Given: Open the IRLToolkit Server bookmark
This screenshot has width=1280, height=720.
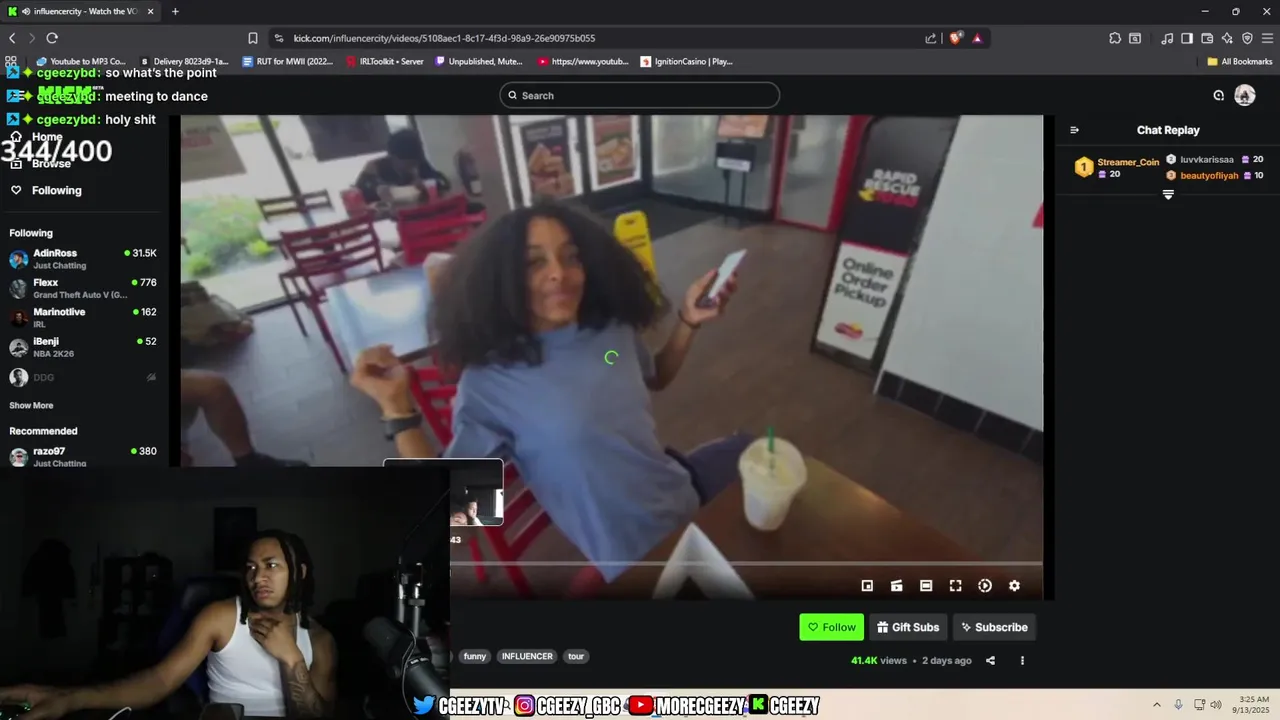Looking at the screenshot, I should (384, 61).
